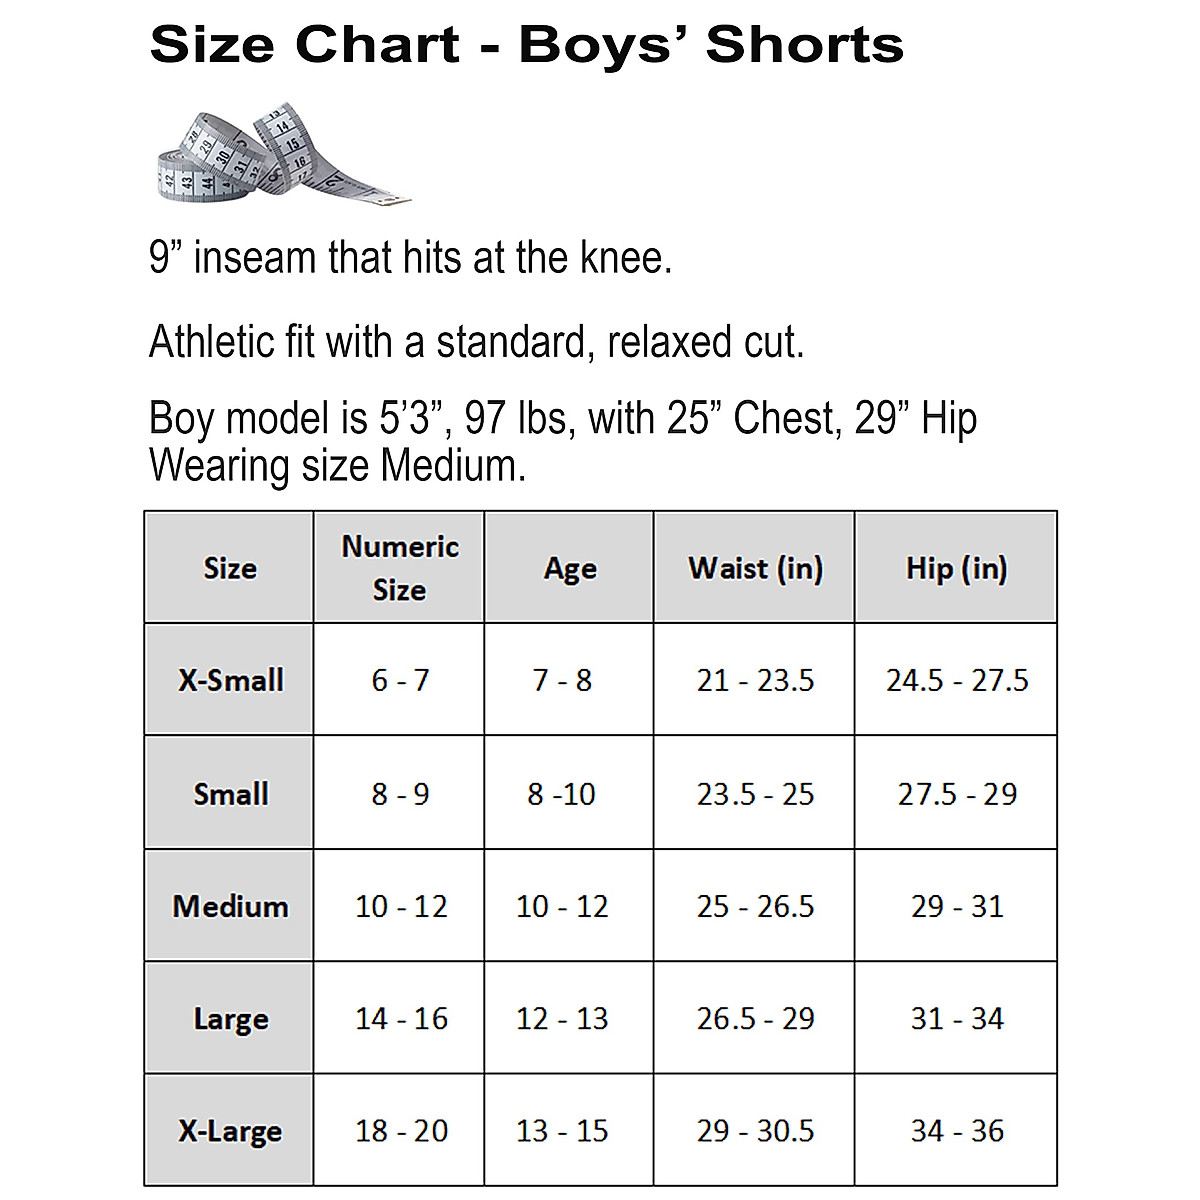
Task: Select the age cell reading 13 - 15
Action: (561, 1131)
